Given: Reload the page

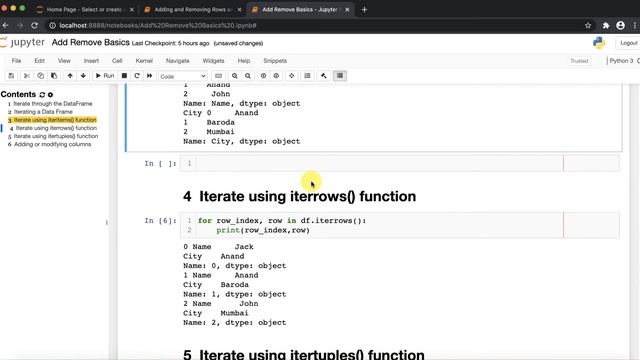Looking at the screenshot, I should pyautogui.click(x=35, y=26).
